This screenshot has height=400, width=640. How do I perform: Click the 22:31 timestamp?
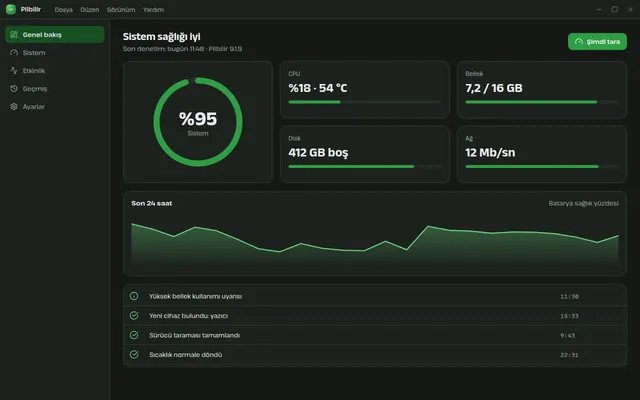click(569, 355)
